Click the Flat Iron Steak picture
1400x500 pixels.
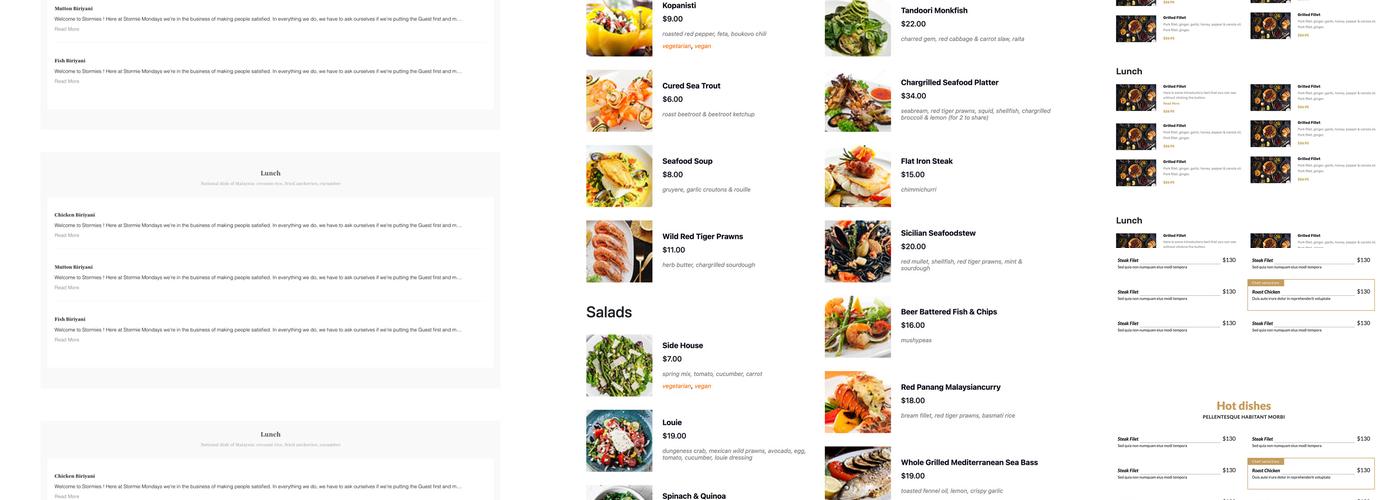(857, 176)
